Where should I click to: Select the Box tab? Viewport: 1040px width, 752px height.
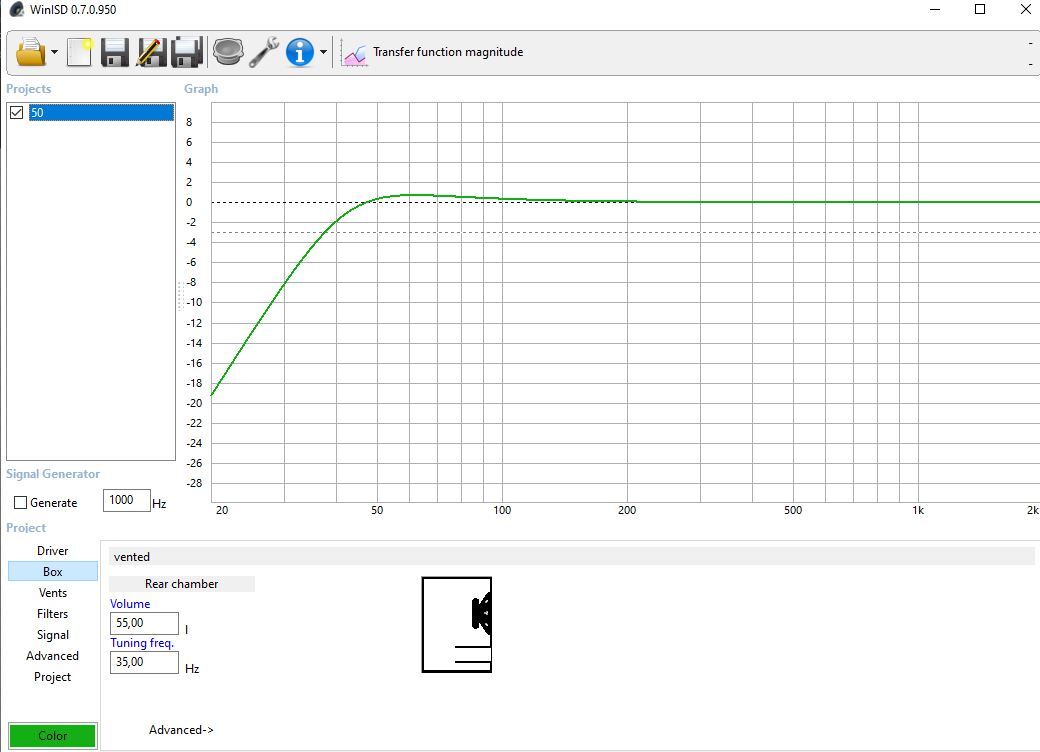pyautogui.click(x=52, y=572)
